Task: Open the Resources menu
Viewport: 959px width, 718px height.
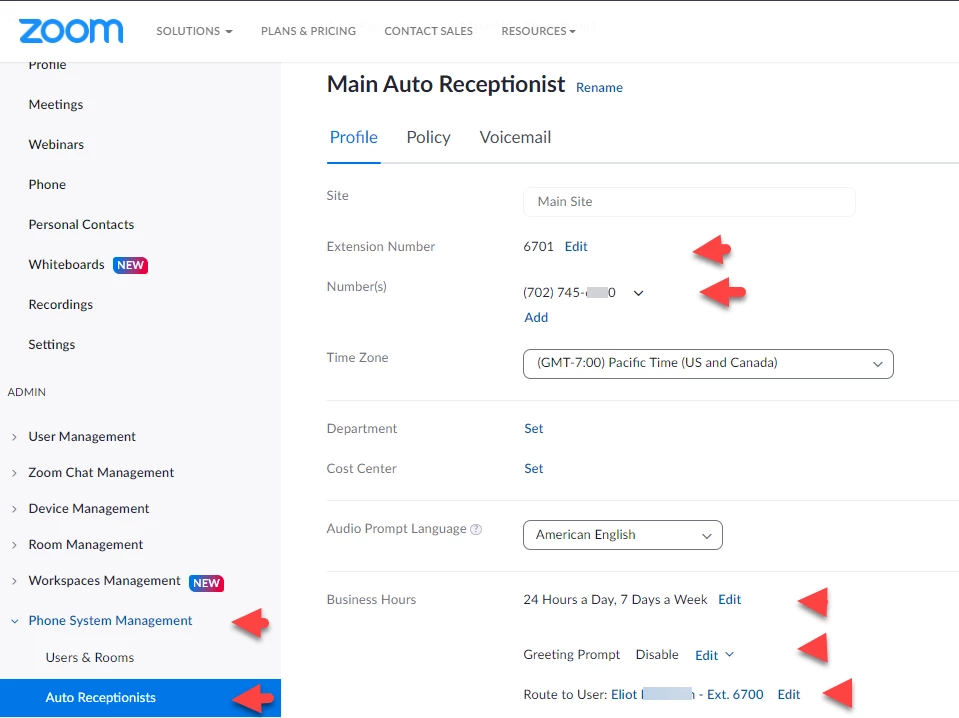Action: pos(538,31)
